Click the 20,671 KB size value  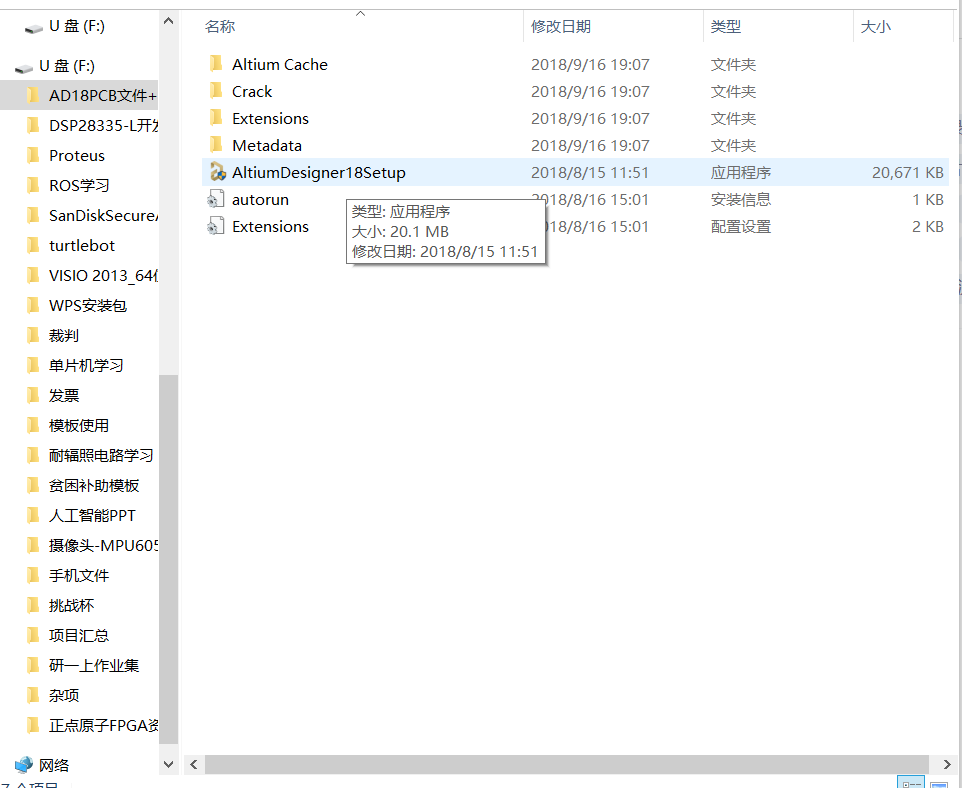[x=907, y=172]
